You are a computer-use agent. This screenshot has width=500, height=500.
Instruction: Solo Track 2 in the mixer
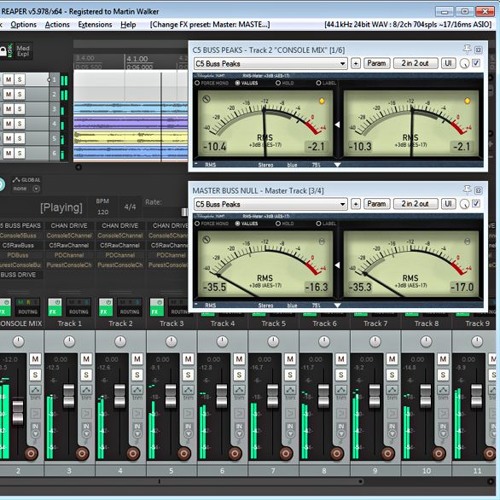tap(137, 375)
